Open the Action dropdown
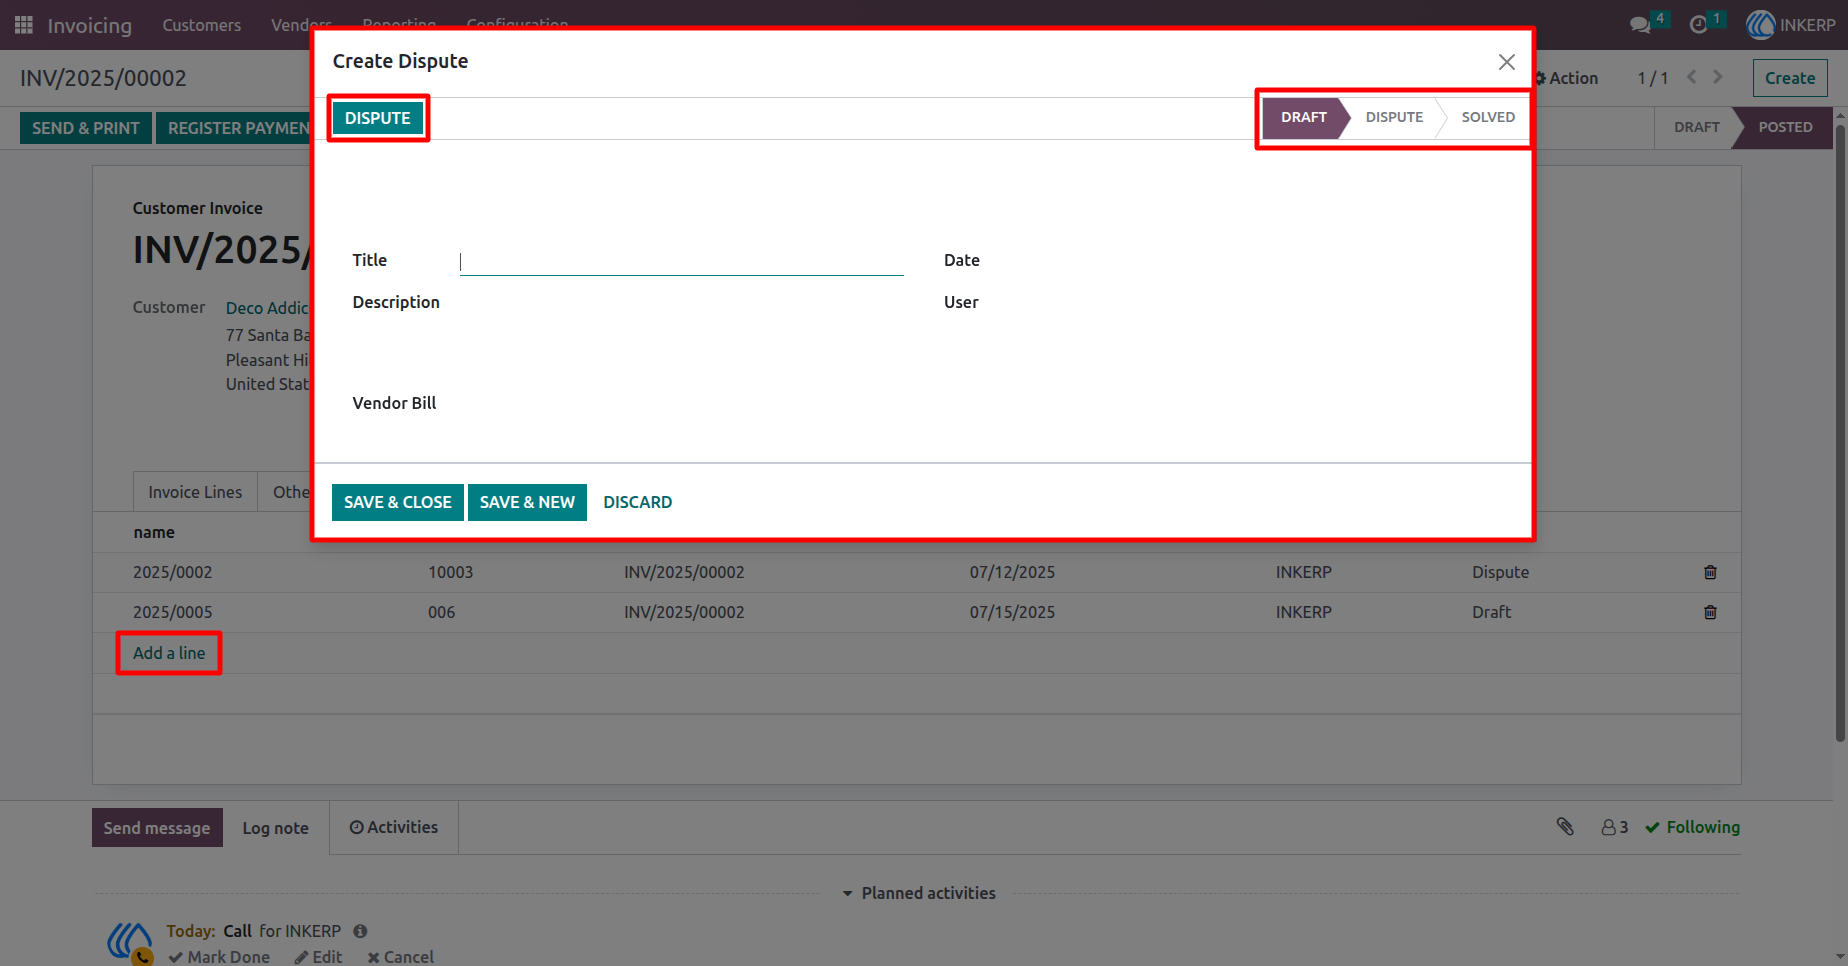Viewport: 1848px width, 966px height. click(x=1567, y=78)
